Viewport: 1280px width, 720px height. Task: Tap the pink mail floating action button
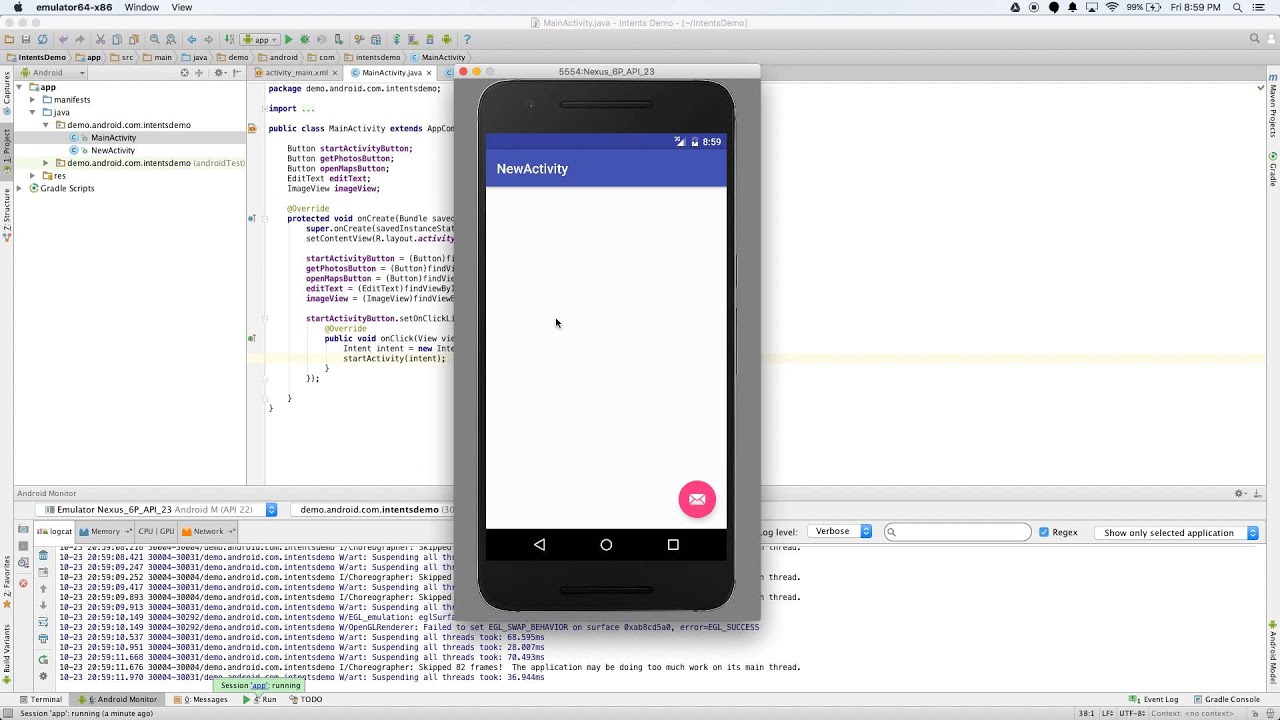(x=697, y=499)
